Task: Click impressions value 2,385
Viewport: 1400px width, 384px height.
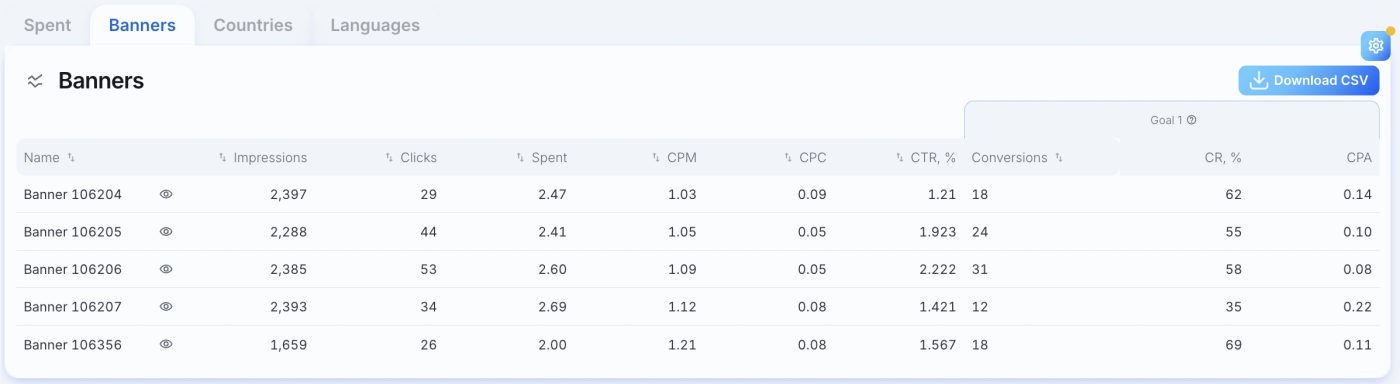Action: click(x=288, y=269)
